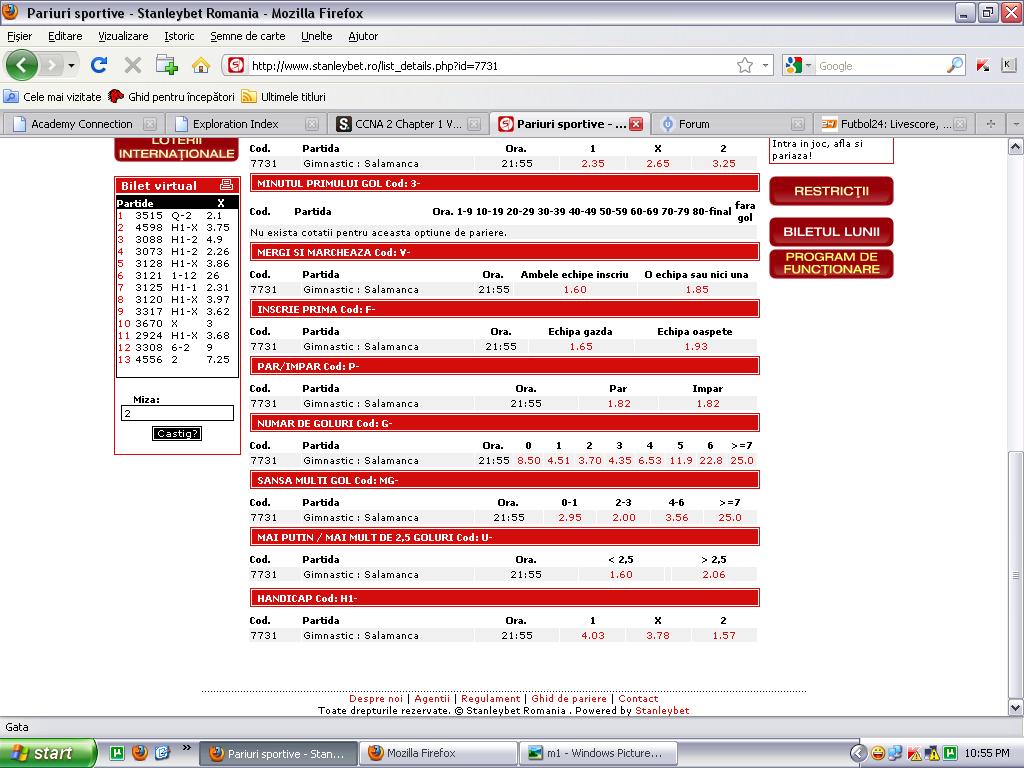The image size is (1024, 768).
Task: Select odd 2.35 for home win
Action: [x=593, y=164]
